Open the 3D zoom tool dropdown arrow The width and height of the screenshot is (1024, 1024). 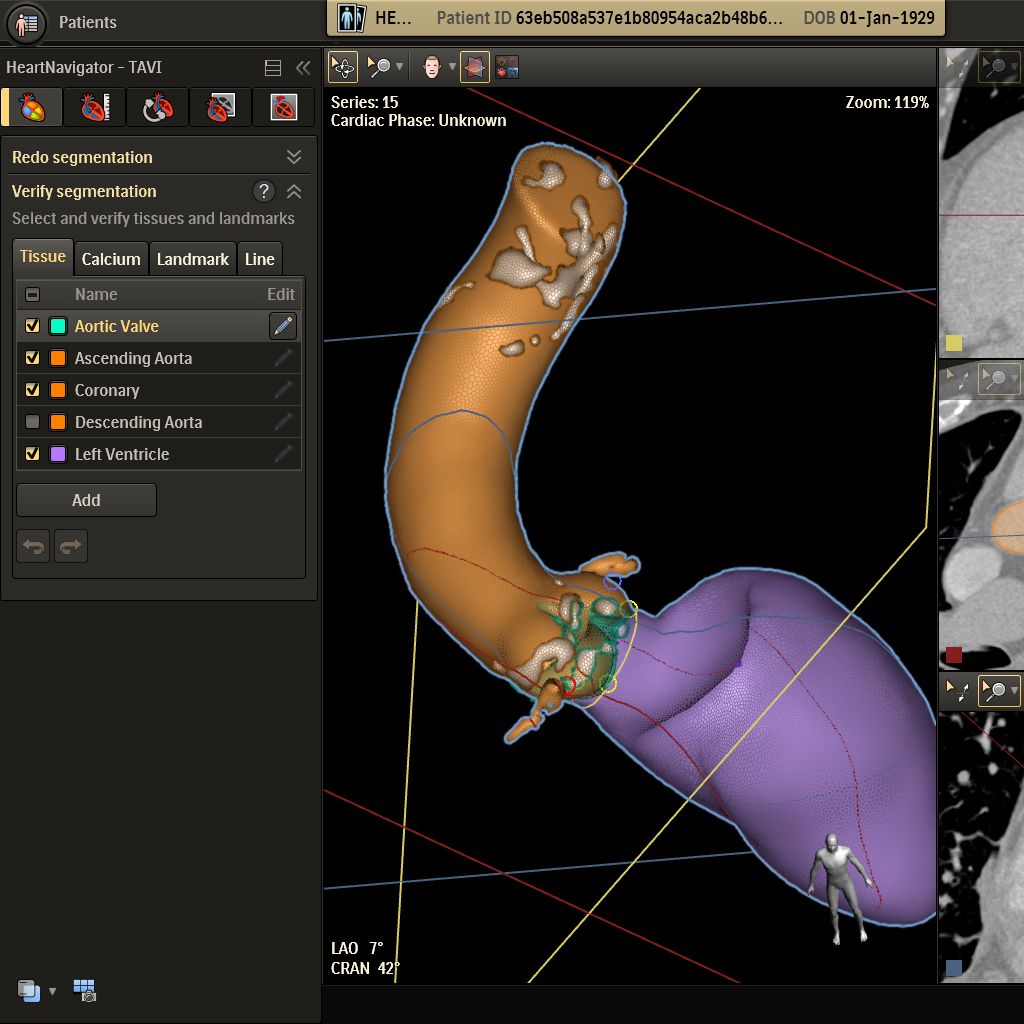pos(399,67)
